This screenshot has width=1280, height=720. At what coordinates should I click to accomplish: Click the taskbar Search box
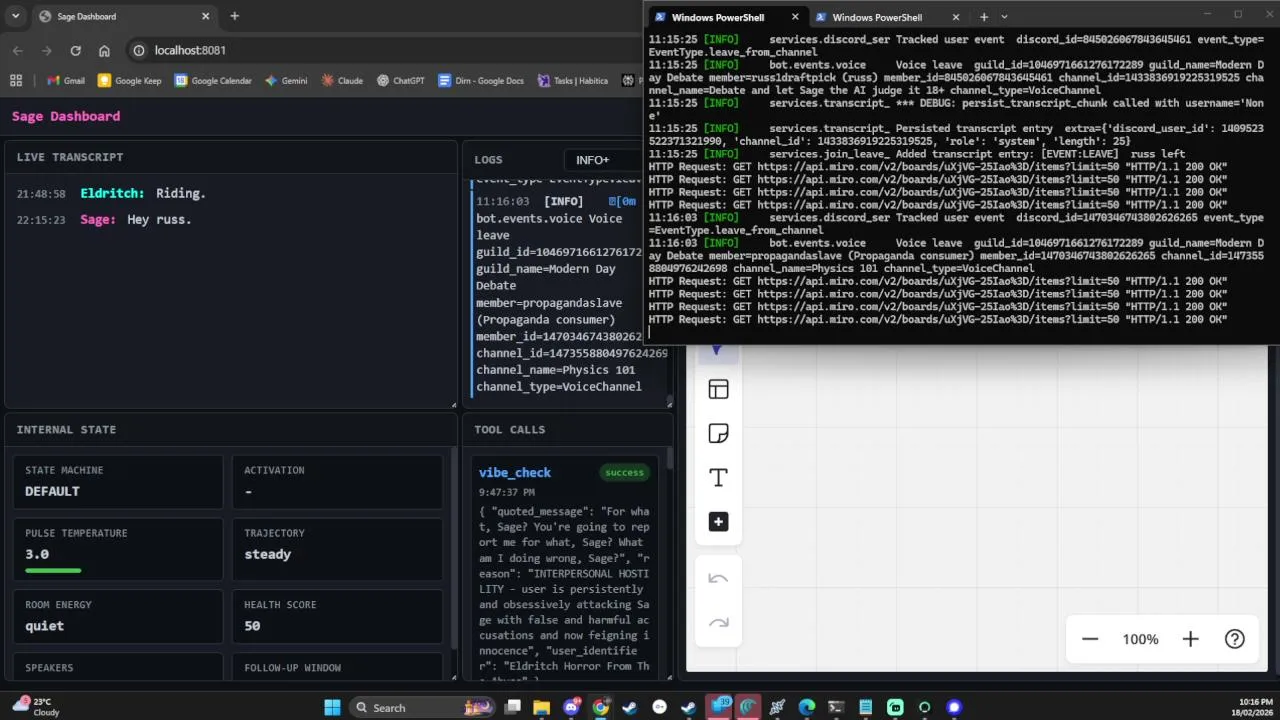click(421, 707)
